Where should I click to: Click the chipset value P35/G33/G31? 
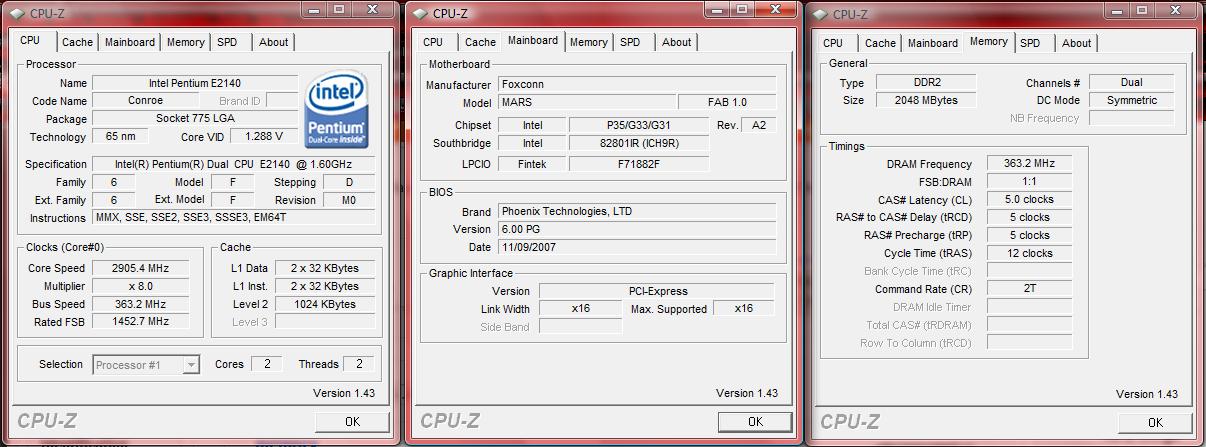[x=639, y=126]
